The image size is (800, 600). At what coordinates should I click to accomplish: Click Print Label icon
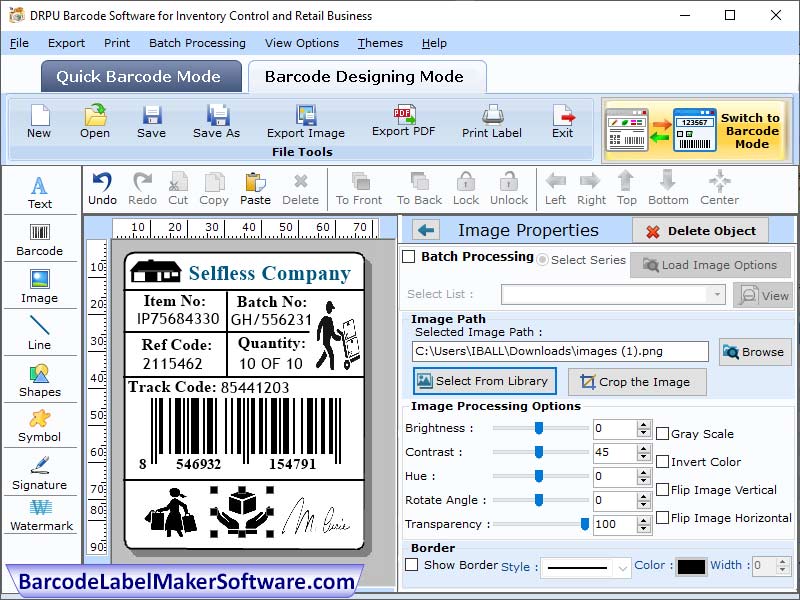pos(492,121)
